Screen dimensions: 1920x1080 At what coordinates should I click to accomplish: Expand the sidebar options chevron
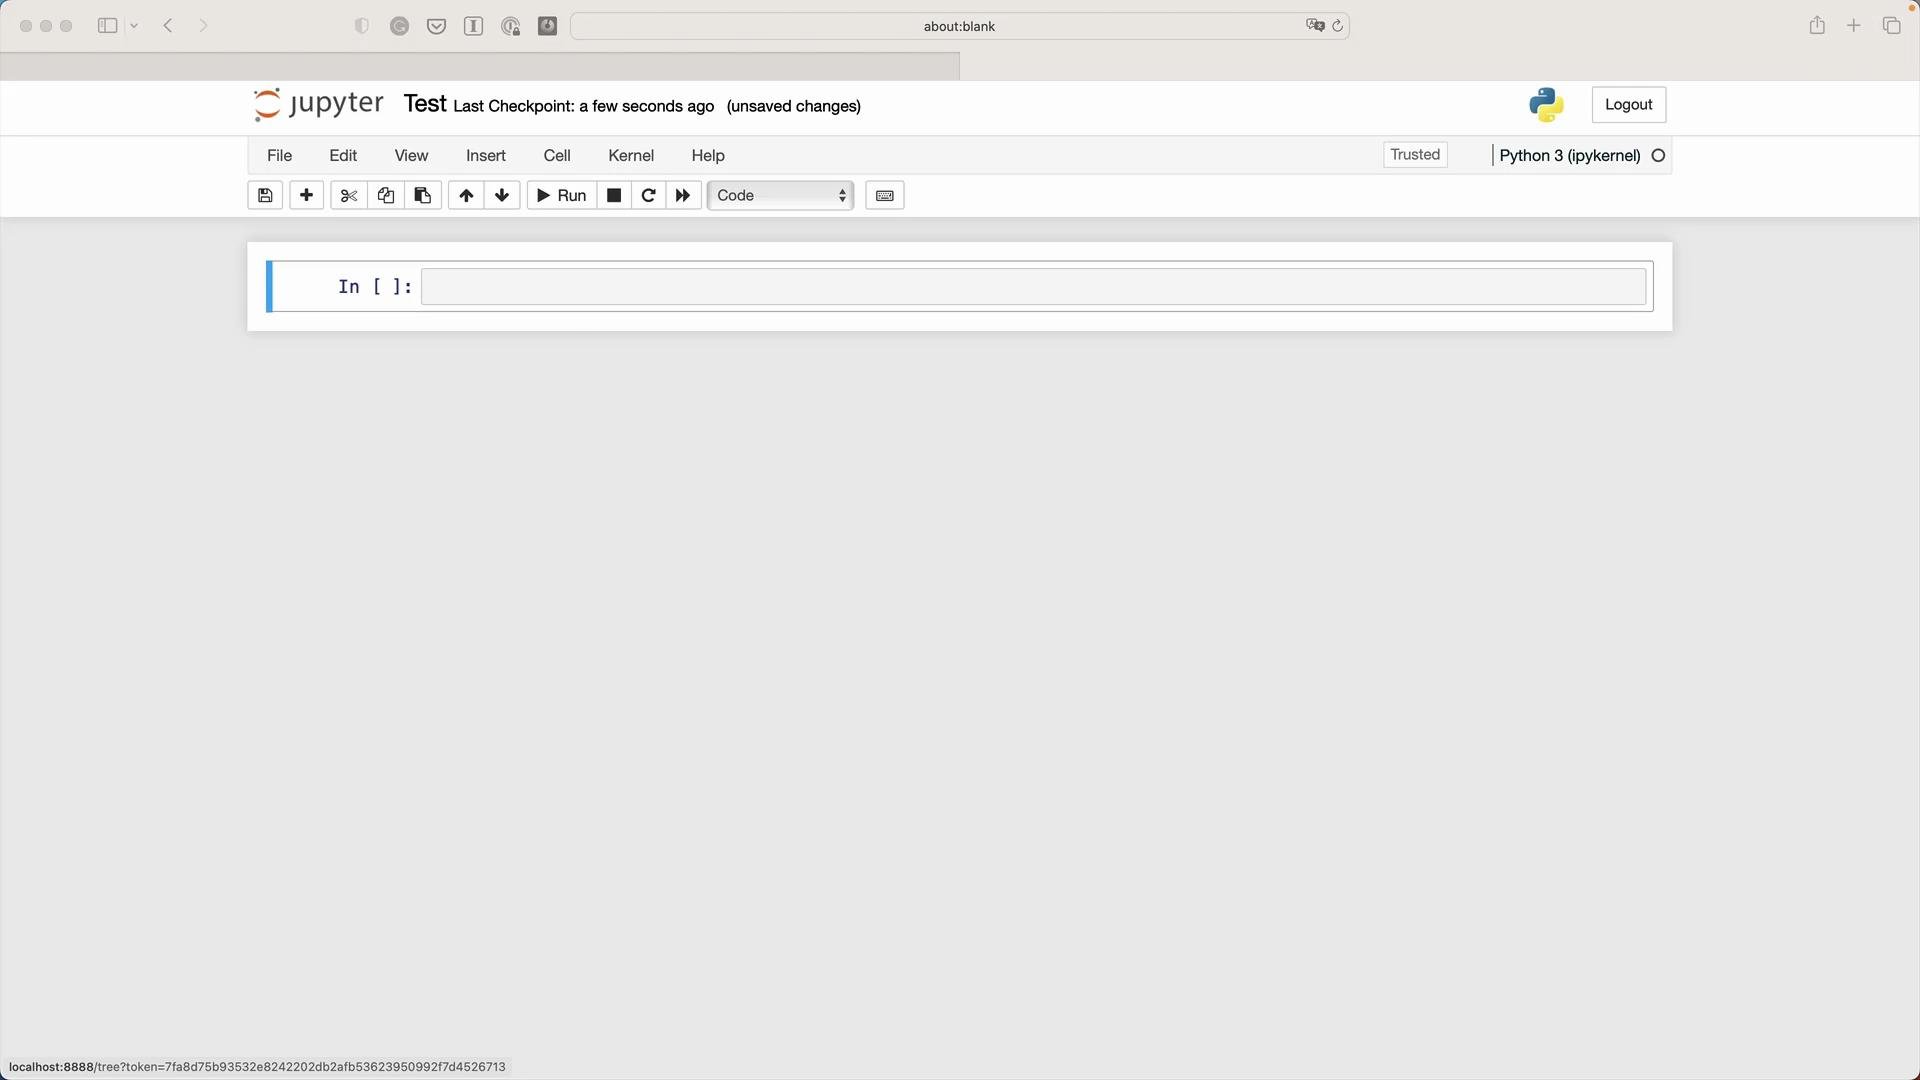click(x=134, y=26)
